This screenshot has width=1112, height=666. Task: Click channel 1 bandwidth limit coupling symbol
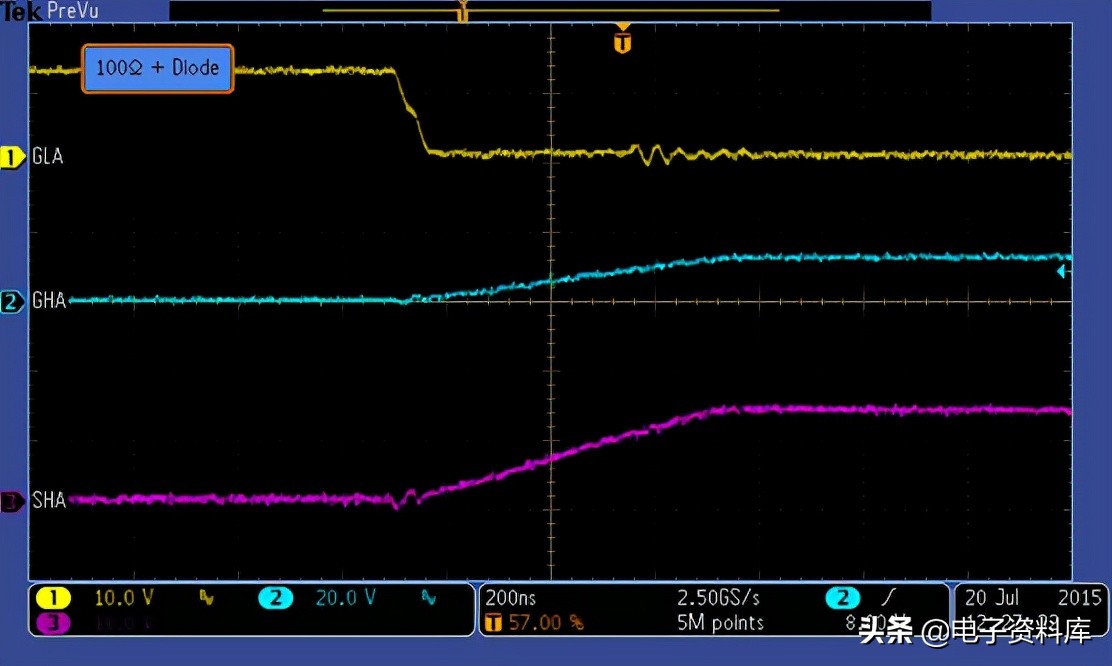coord(206,598)
